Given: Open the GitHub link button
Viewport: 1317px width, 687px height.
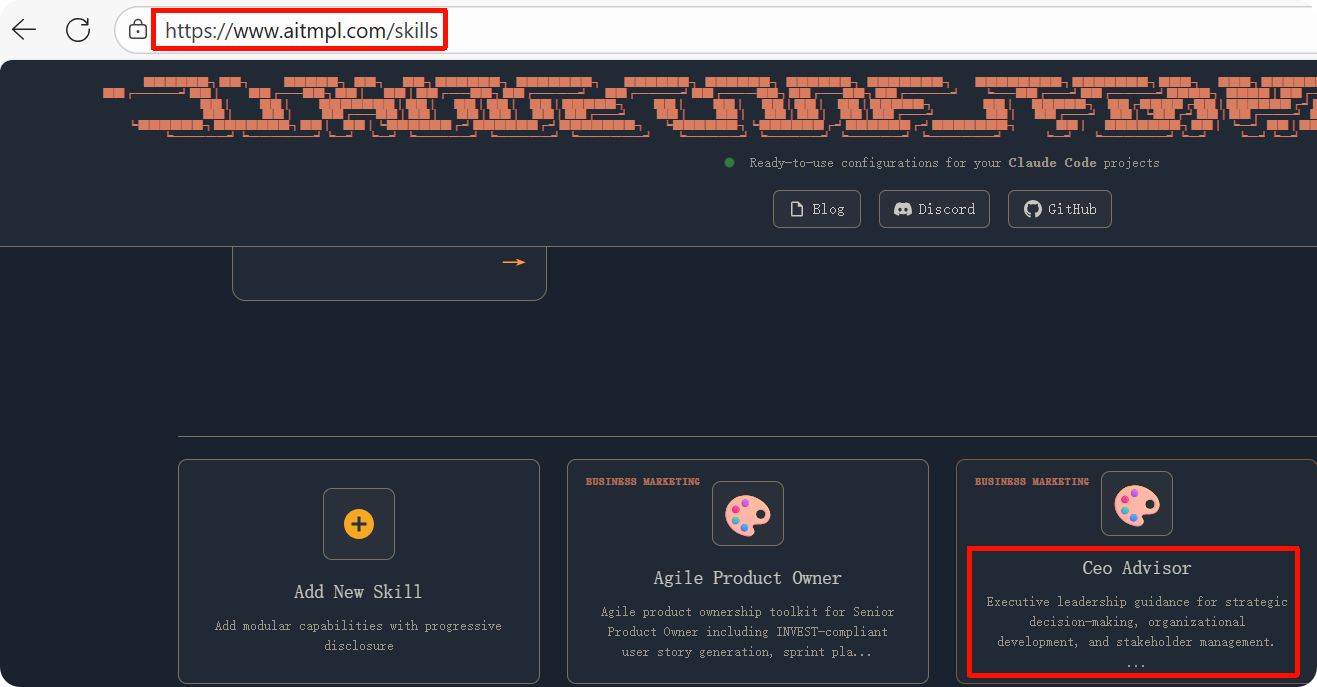Looking at the screenshot, I should (x=1060, y=209).
